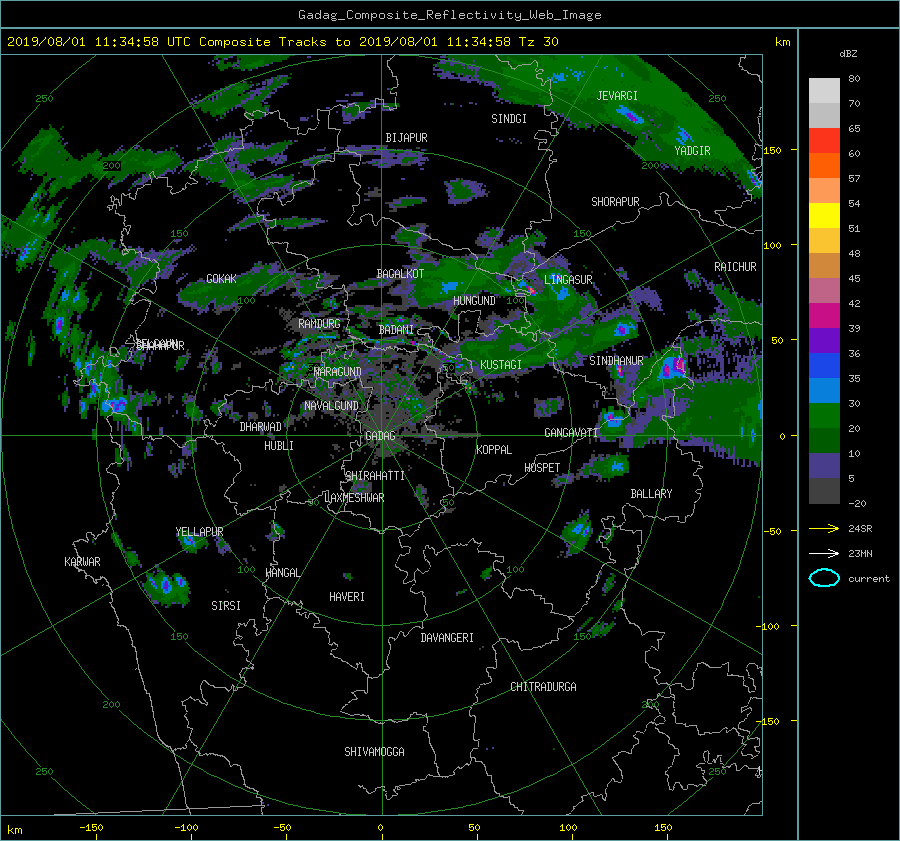Click the yellow 24SR arrow legend icon
The width and height of the screenshot is (900, 841).
(x=824, y=528)
